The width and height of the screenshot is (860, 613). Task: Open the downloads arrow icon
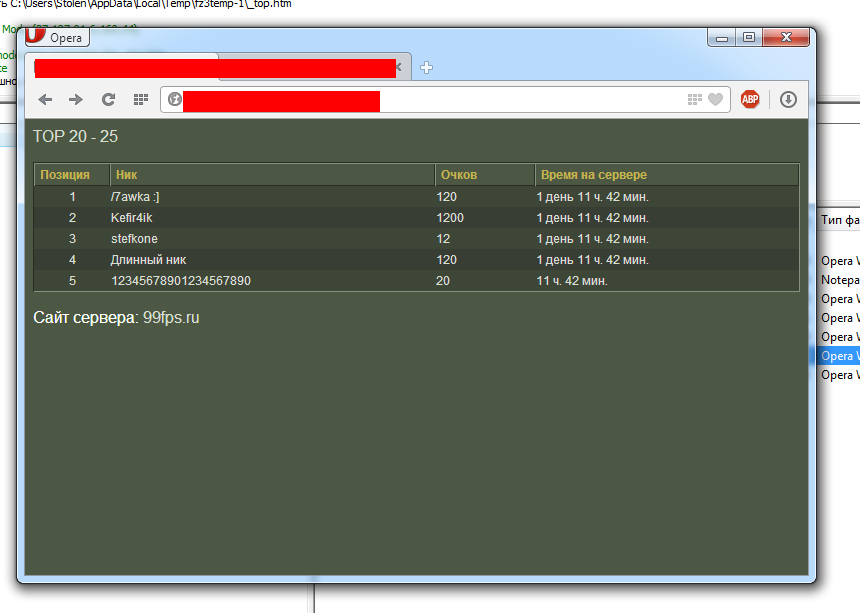(788, 99)
